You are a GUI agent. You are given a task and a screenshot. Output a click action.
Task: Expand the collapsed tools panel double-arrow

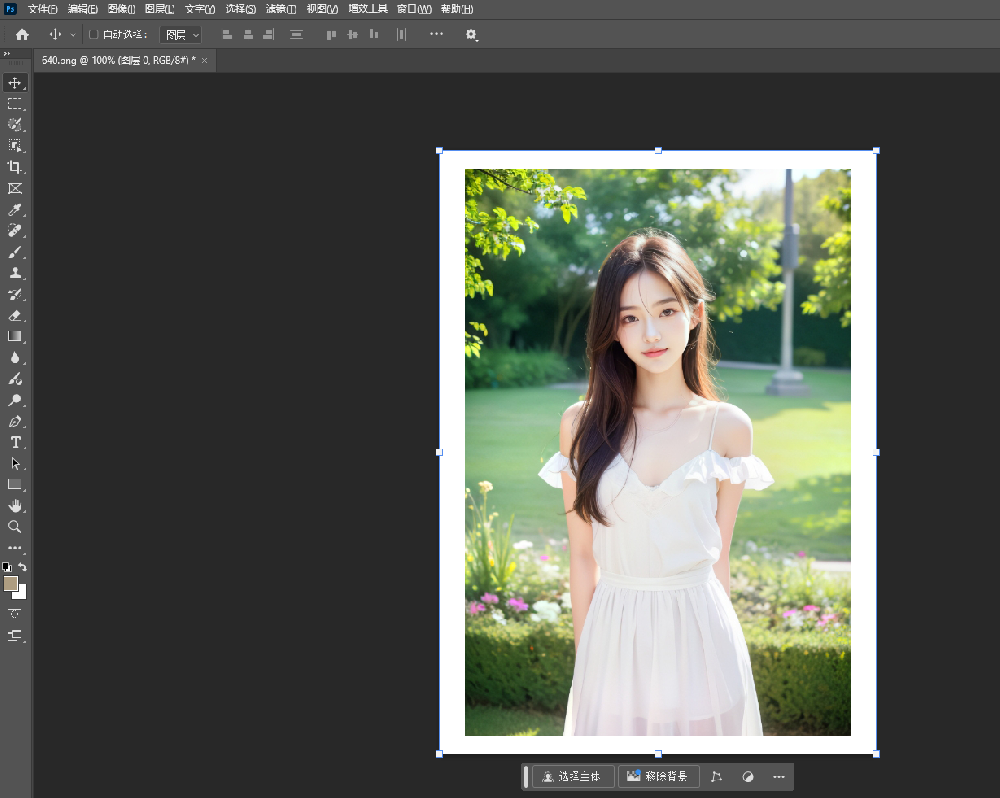point(8,54)
